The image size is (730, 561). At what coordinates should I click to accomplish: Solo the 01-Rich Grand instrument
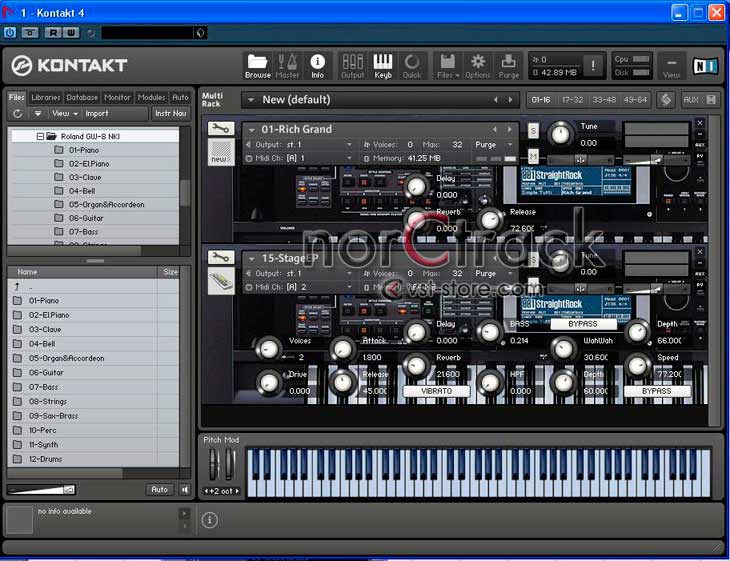(x=533, y=131)
